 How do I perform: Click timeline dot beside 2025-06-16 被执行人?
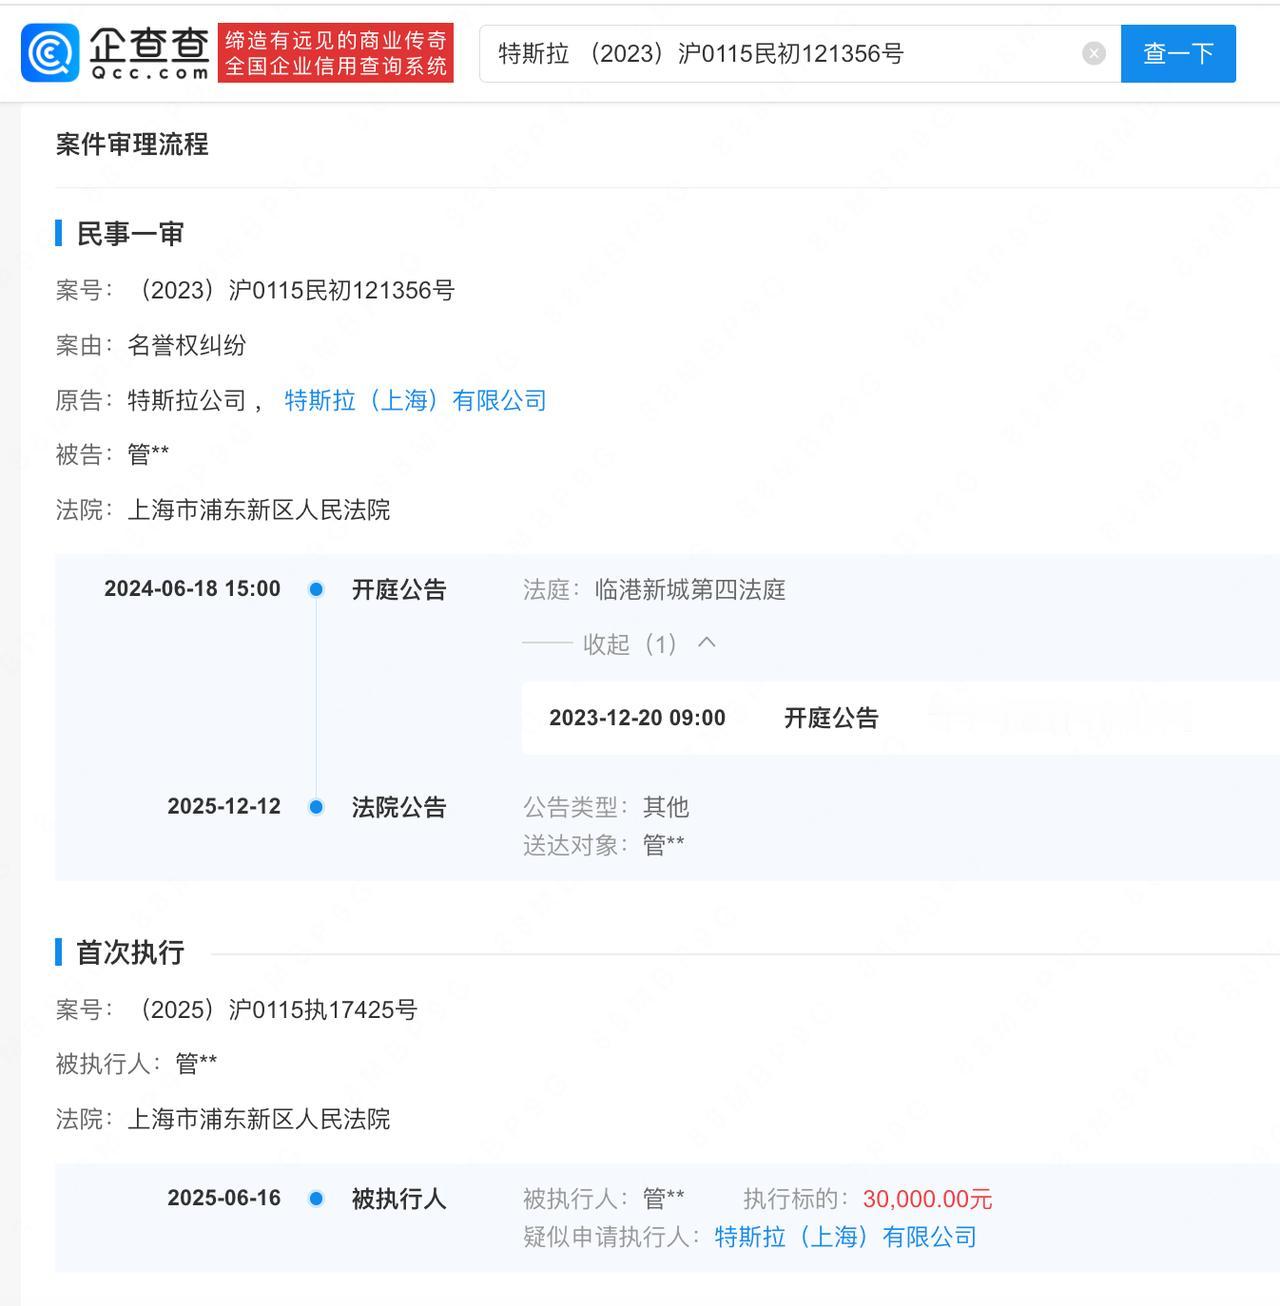point(316,1199)
